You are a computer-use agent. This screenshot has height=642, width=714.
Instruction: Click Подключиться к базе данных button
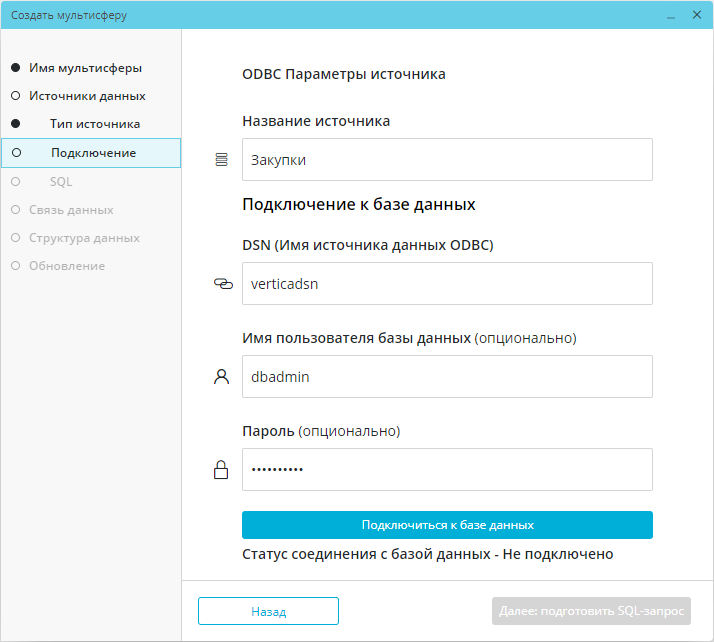coord(447,525)
